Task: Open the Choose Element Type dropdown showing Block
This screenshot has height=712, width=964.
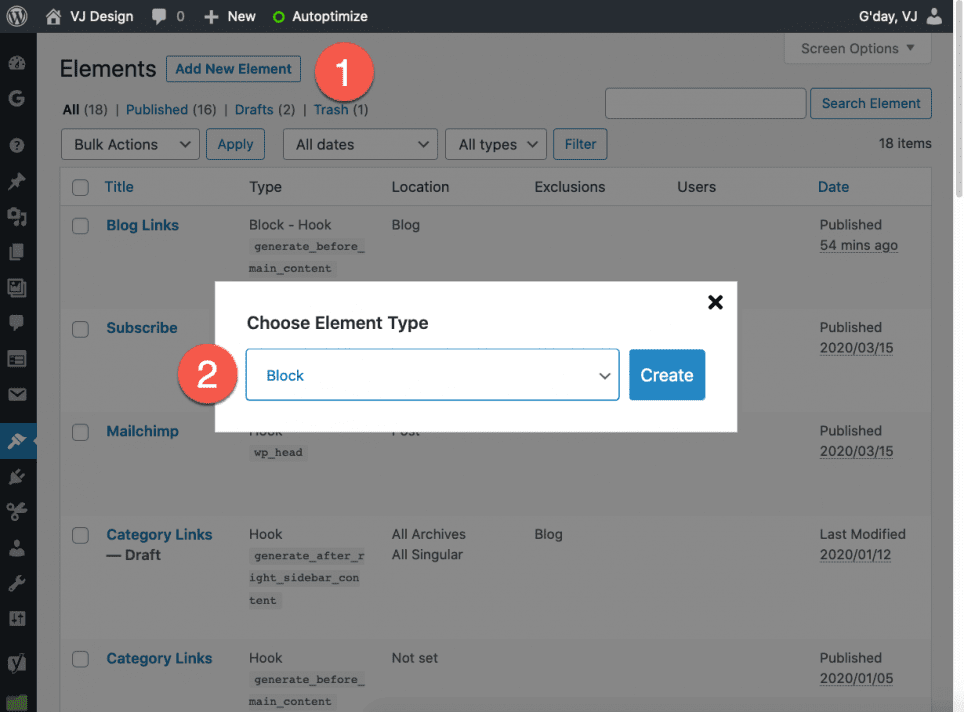Action: pyautogui.click(x=432, y=374)
